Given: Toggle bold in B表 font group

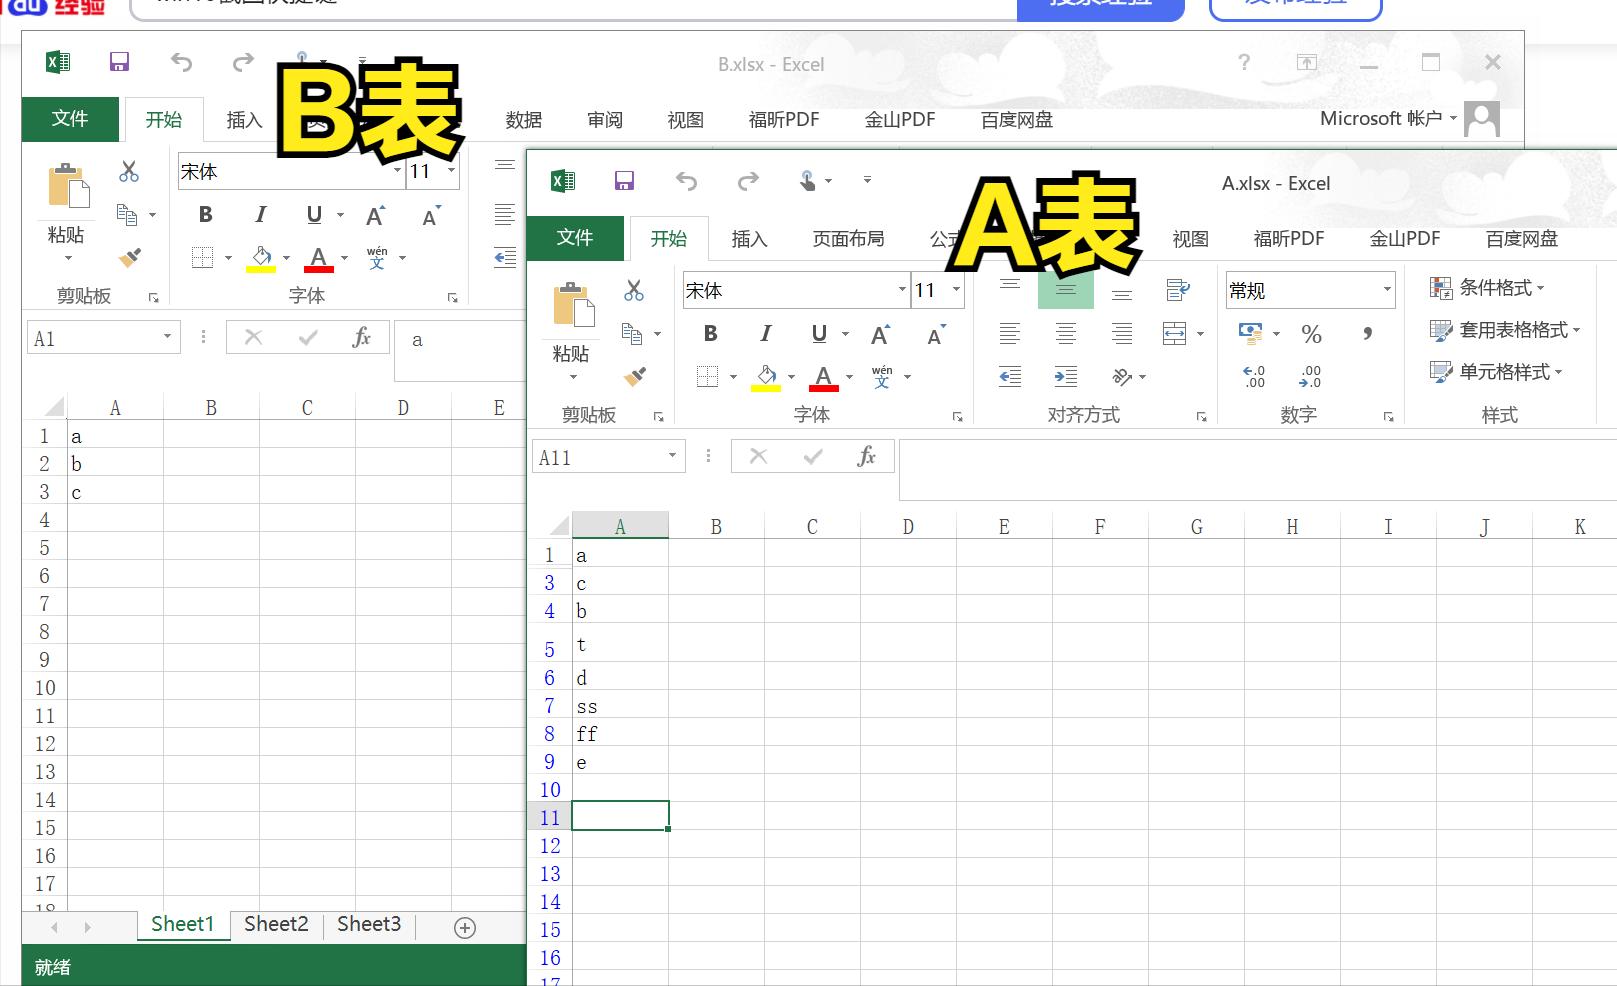Looking at the screenshot, I should coord(205,214).
